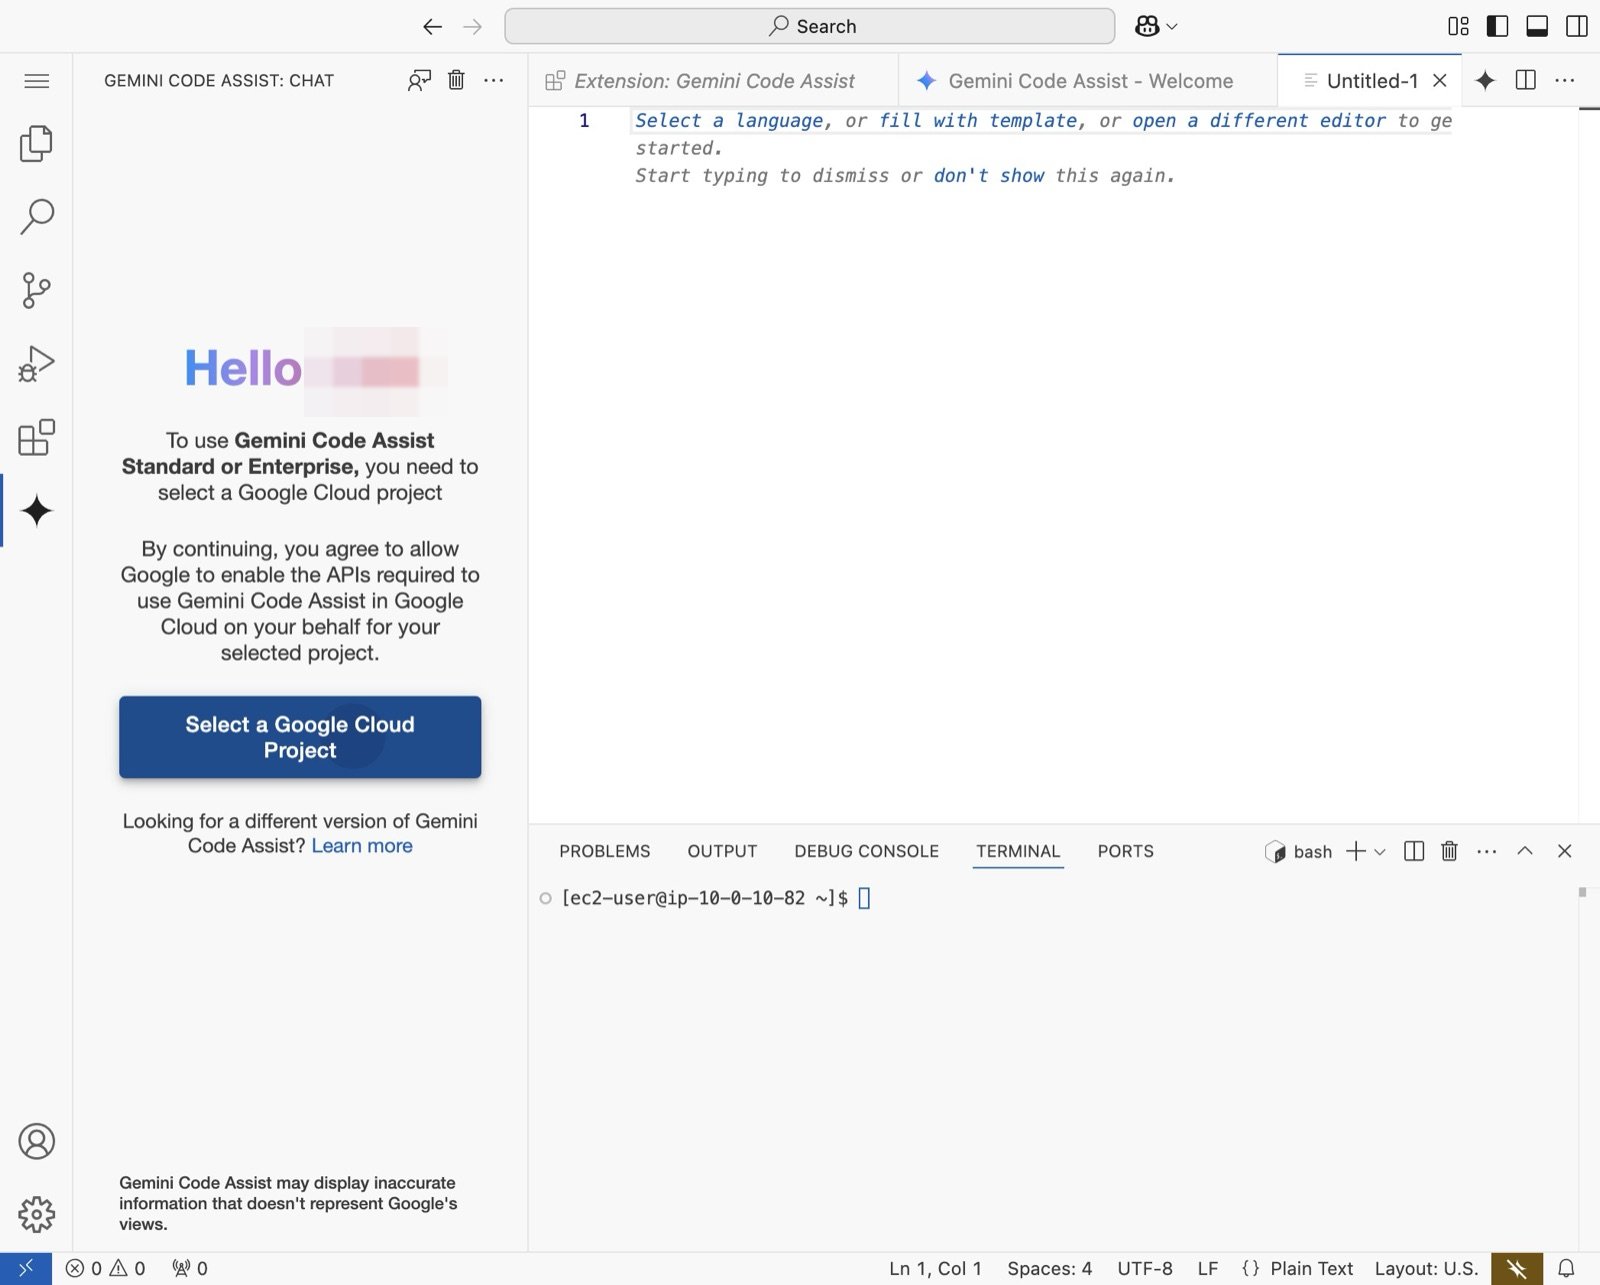Click the top Search command box
The image size is (1600, 1285).
pyautogui.click(x=810, y=26)
